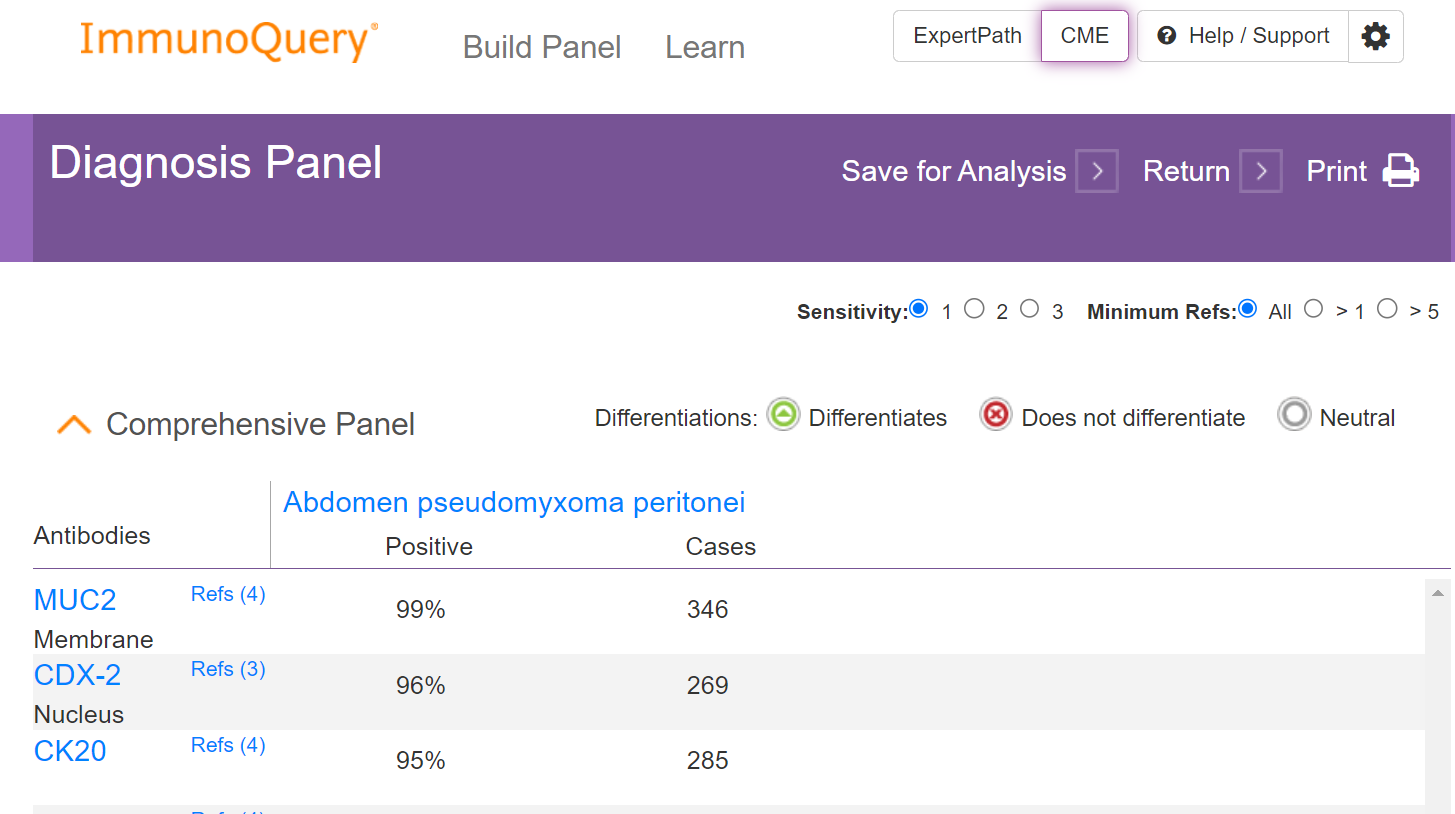1455x814 pixels.
Task: Open Refs (3) for CDX-2
Action: coord(228,669)
